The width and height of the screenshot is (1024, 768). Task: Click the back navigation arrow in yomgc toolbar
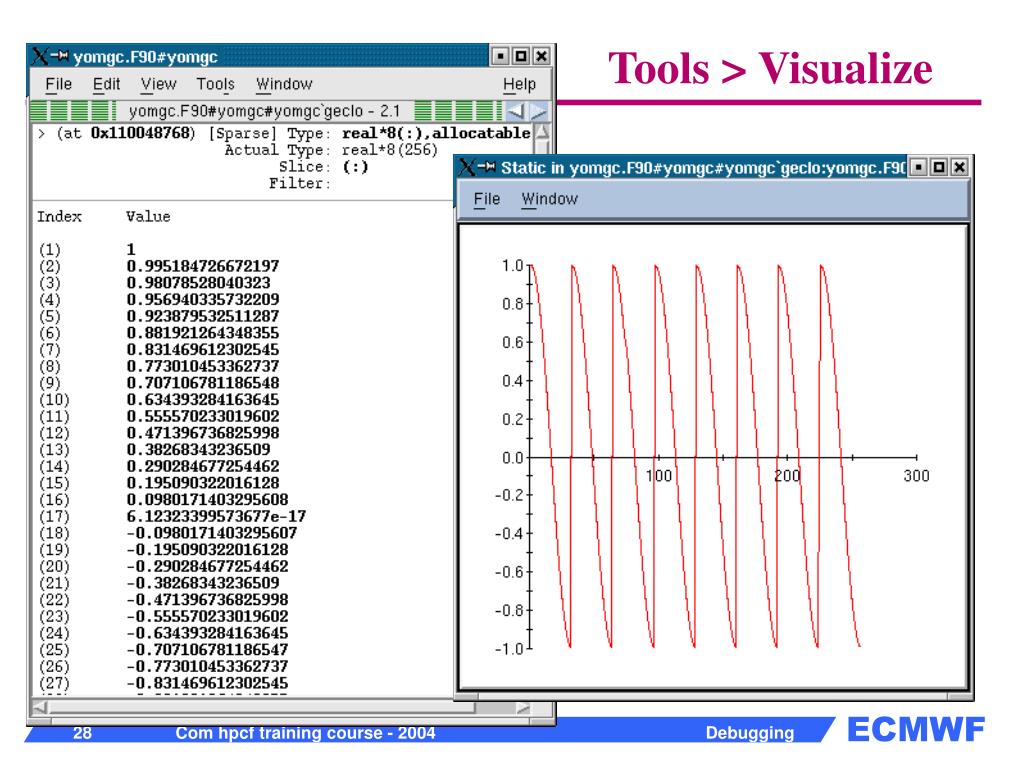tap(516, 111)
